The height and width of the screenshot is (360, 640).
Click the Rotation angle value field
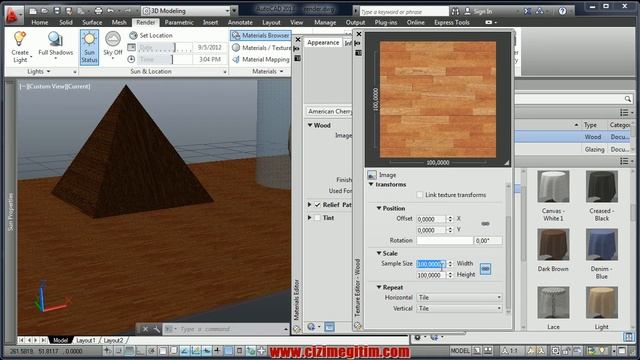(488, 240)
